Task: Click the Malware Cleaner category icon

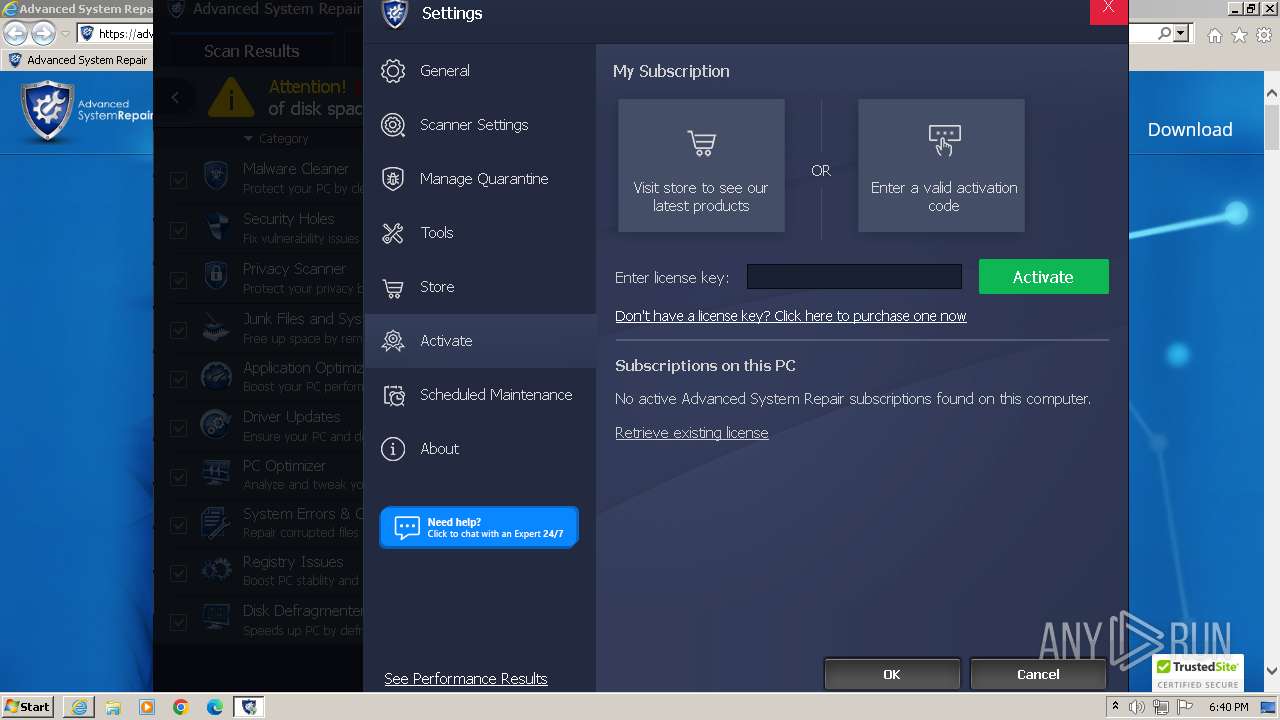Action: [x=216, y=178]
